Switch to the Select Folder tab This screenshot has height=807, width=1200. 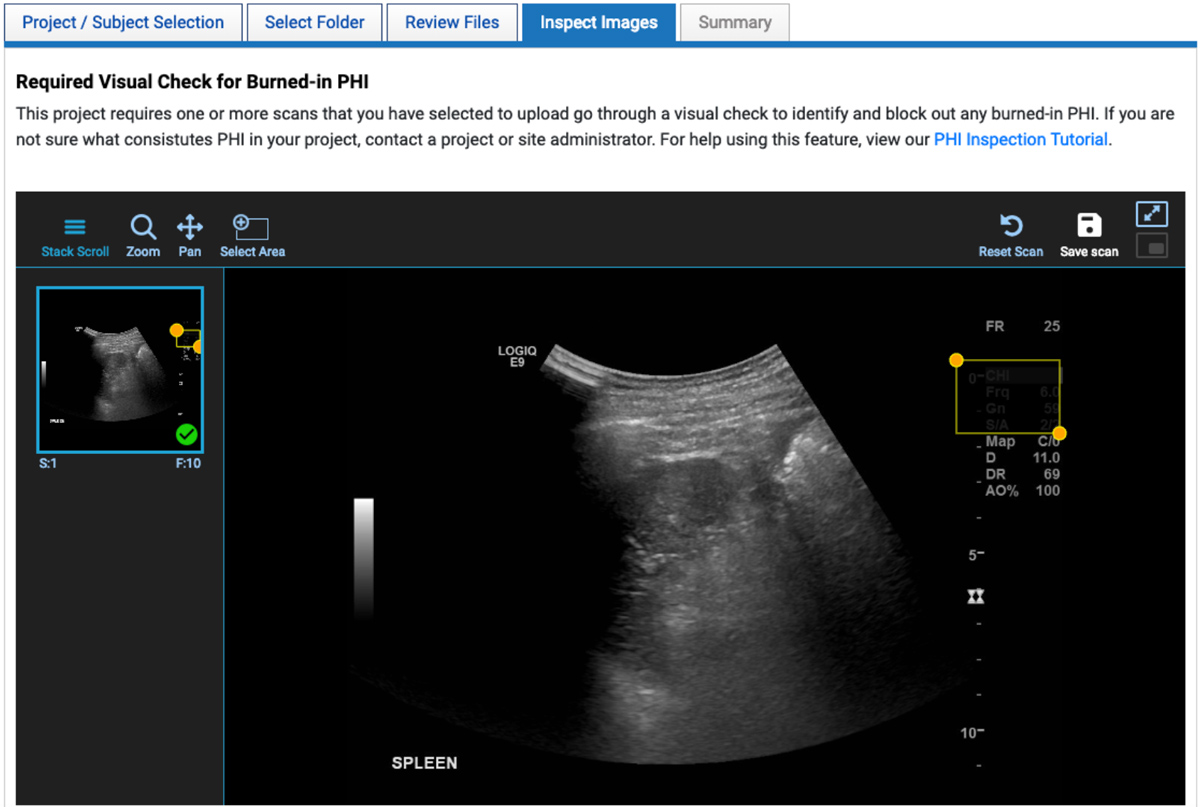tap(314, 23)
